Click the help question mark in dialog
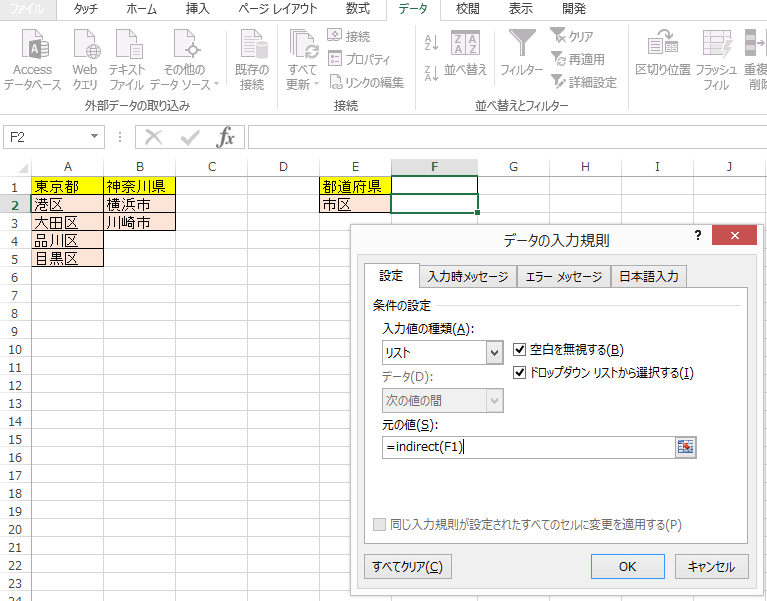The width and height of the screenshot is (767, 601). pyautogui.click(x=698, y=236)
